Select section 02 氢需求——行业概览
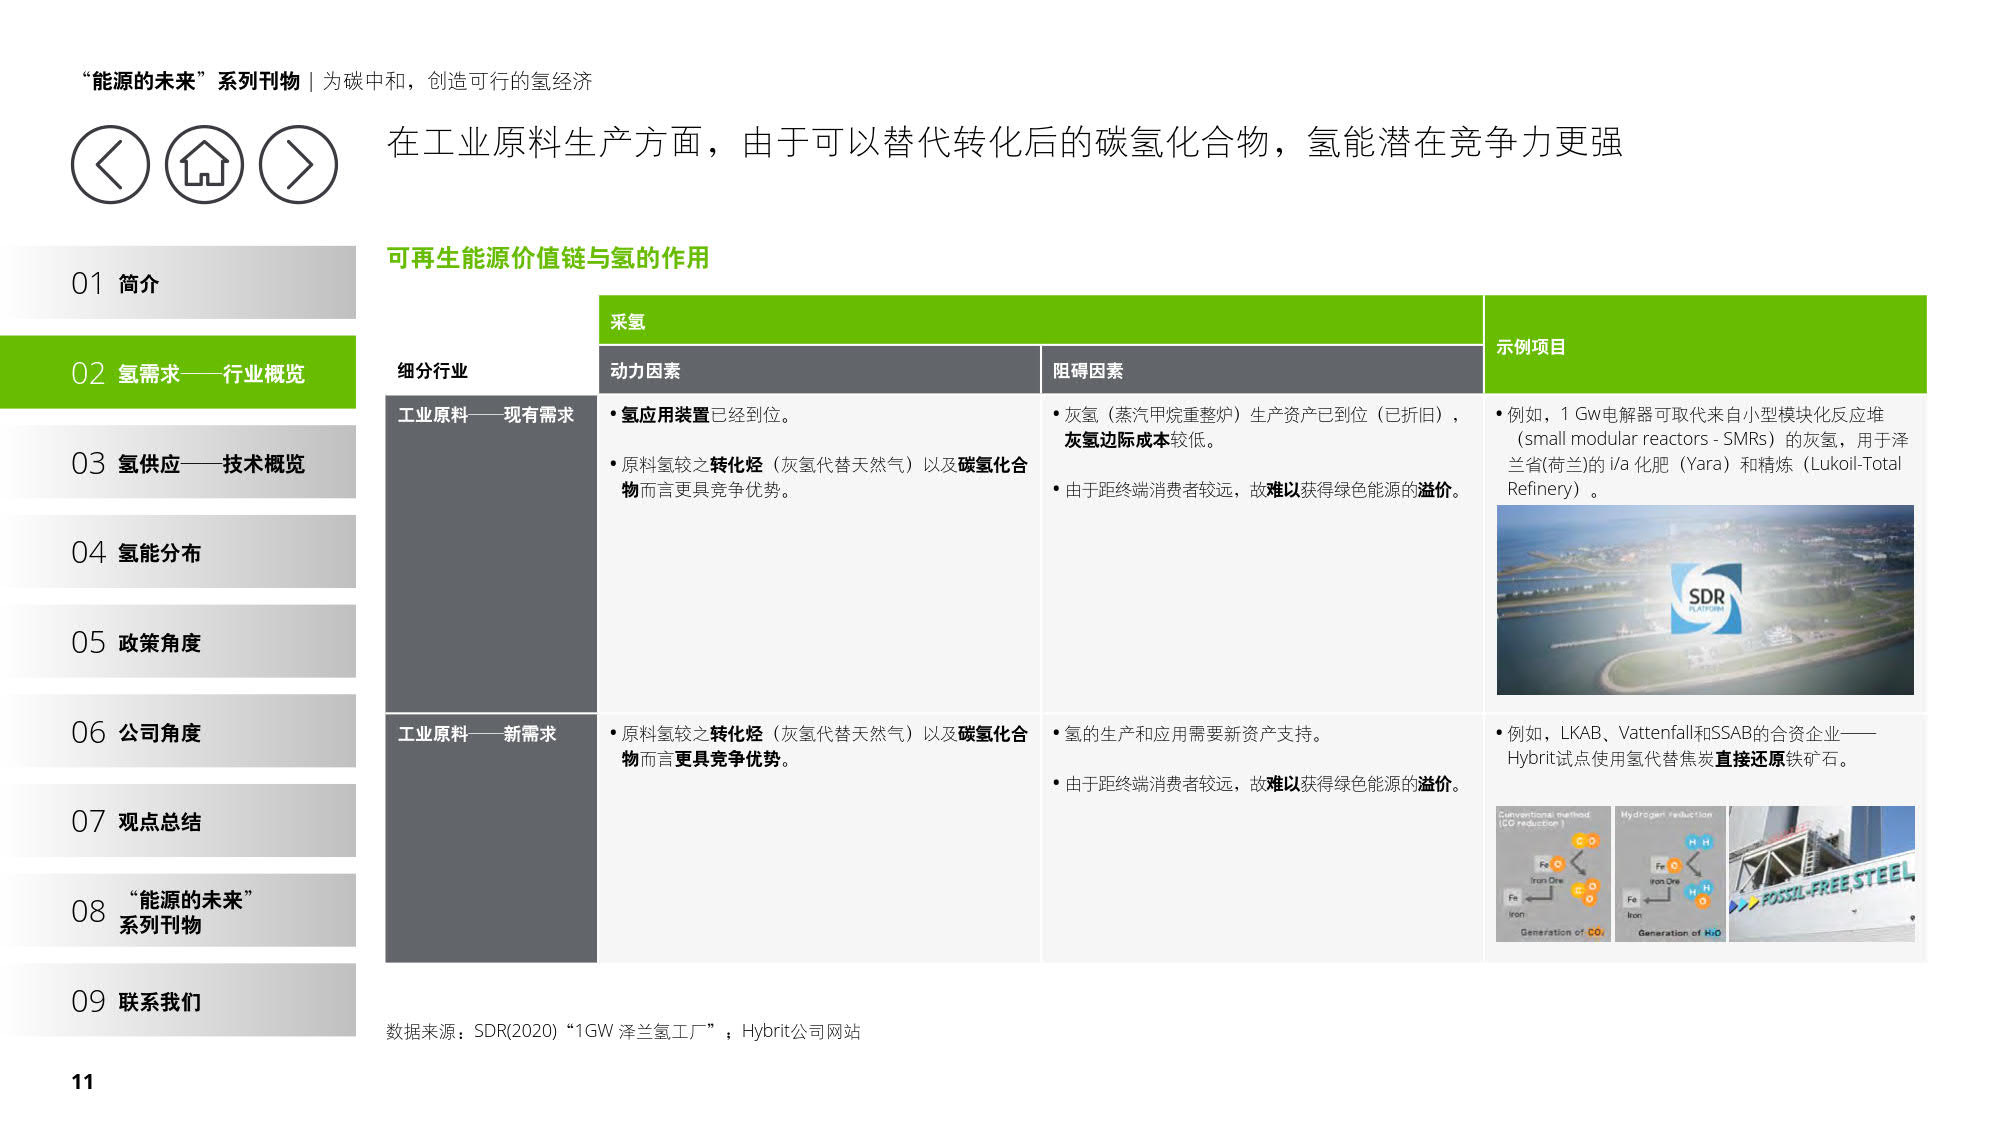2000x1125 pixels. click(x=178, y=372)
